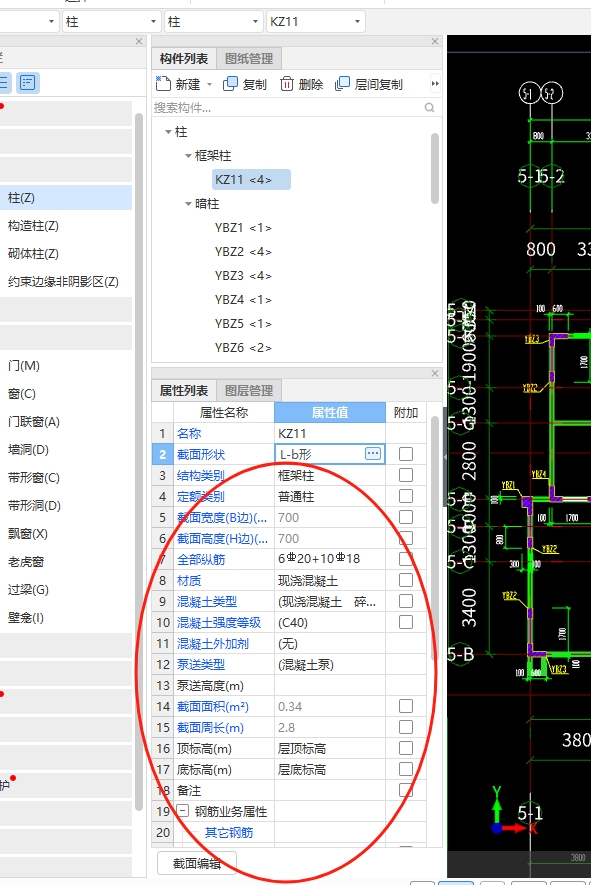Select YBZ4 <1> in the component tree

coord(243,300)
